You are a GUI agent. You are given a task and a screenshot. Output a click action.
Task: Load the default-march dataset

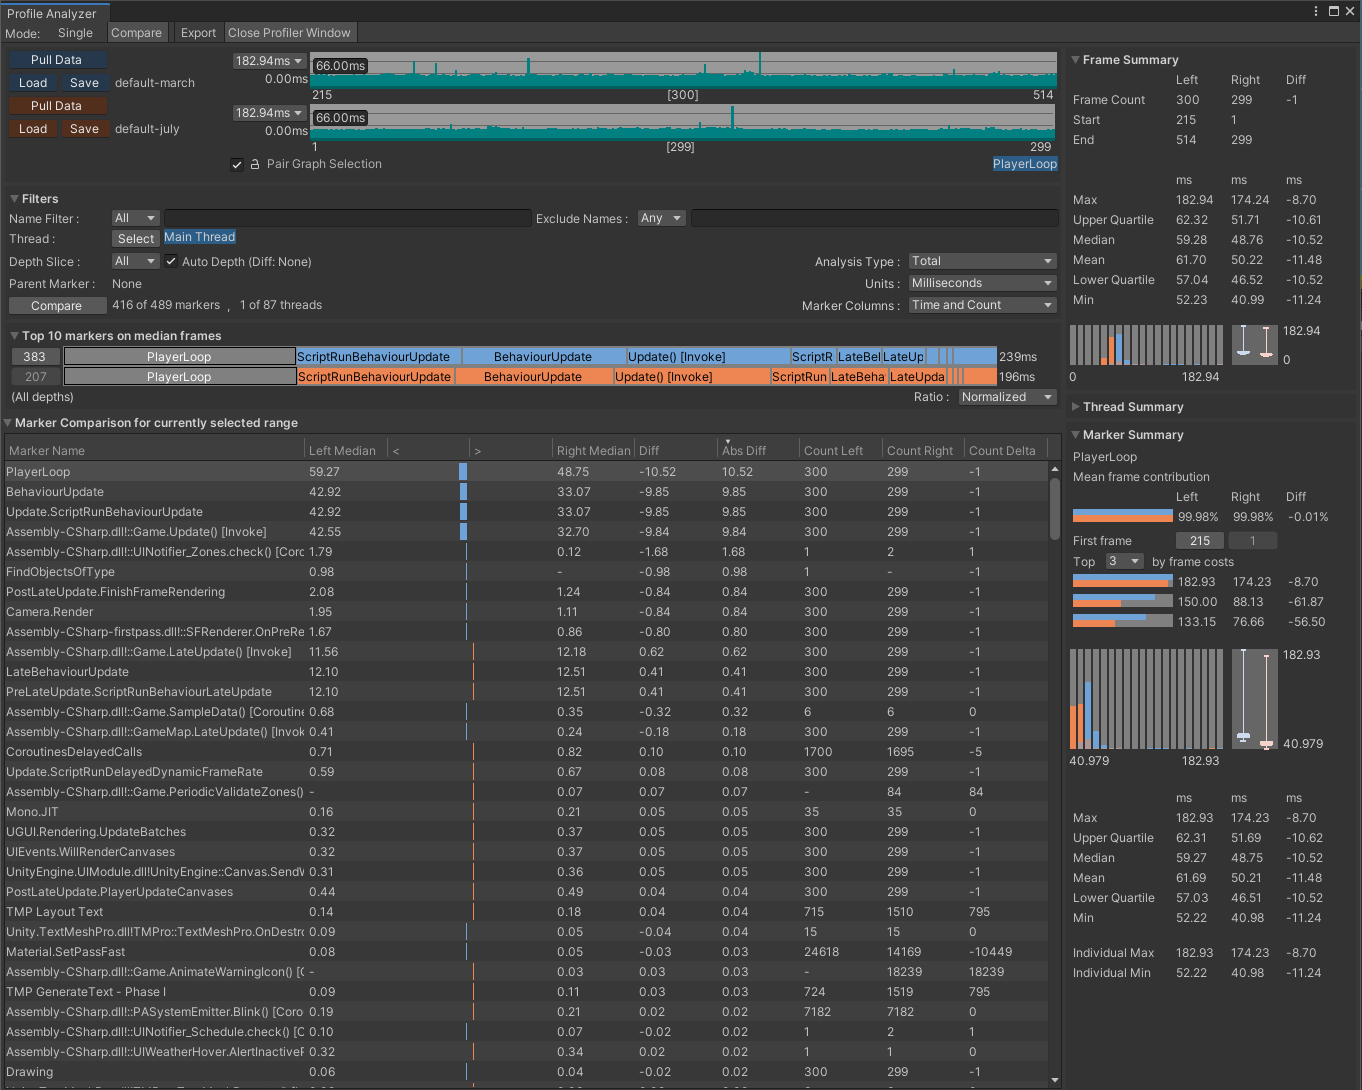[x=33, y=83]
